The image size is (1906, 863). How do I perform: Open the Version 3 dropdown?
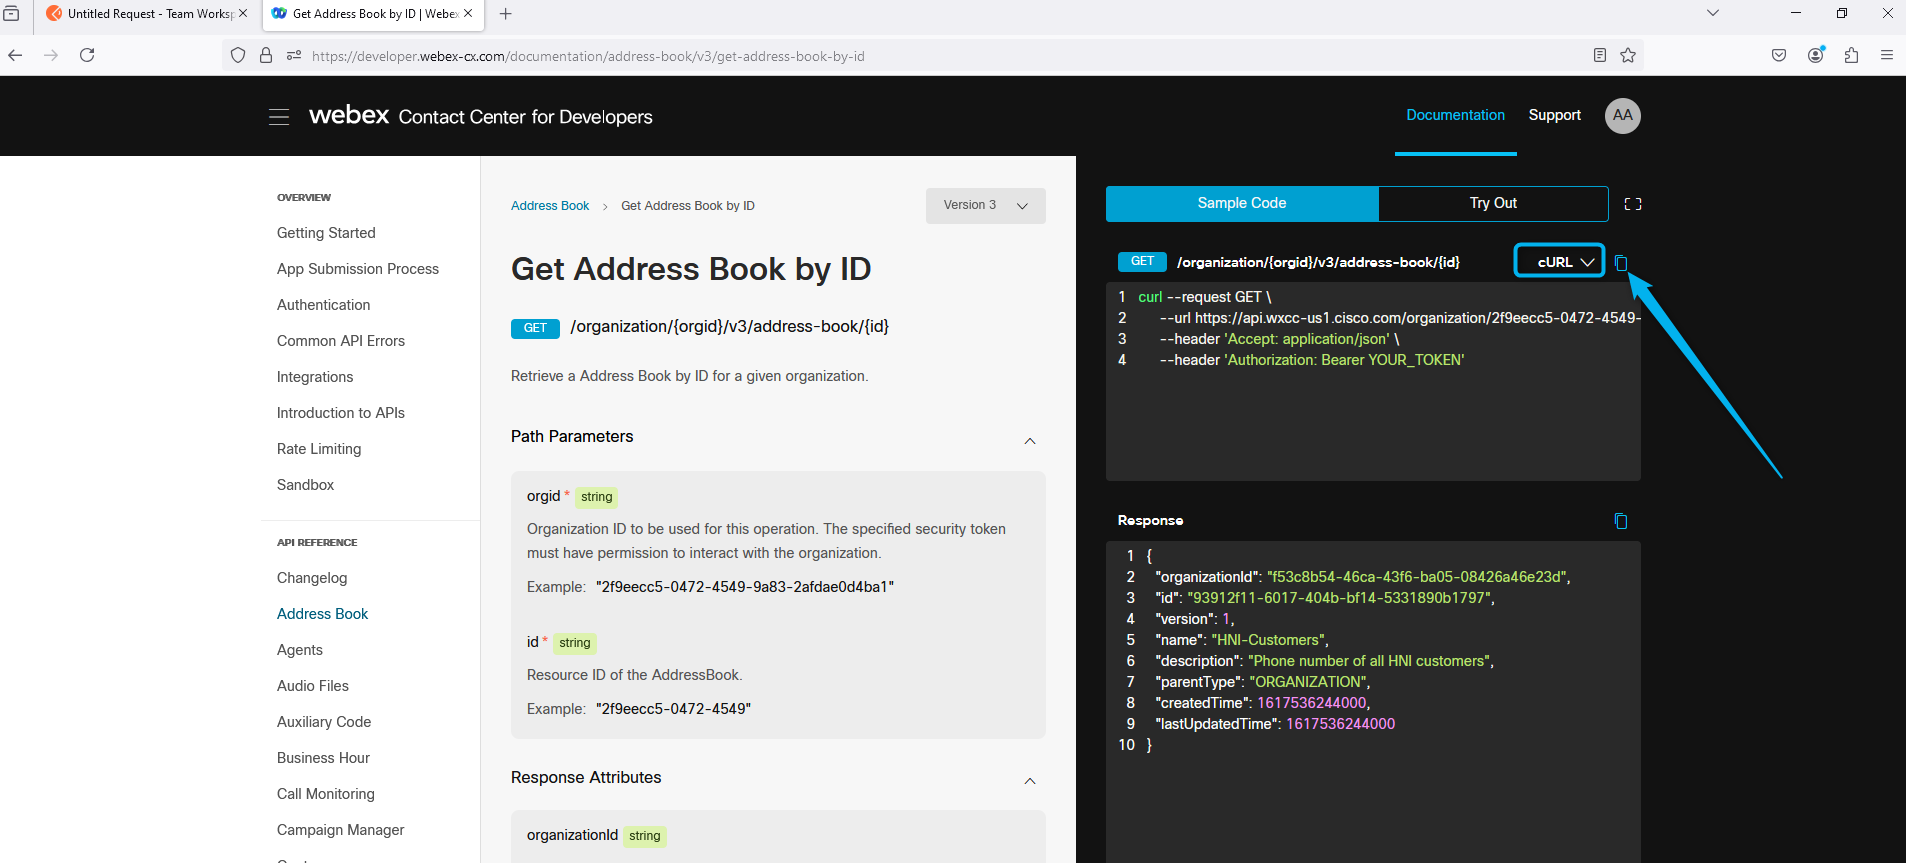(x=986, y=205)
